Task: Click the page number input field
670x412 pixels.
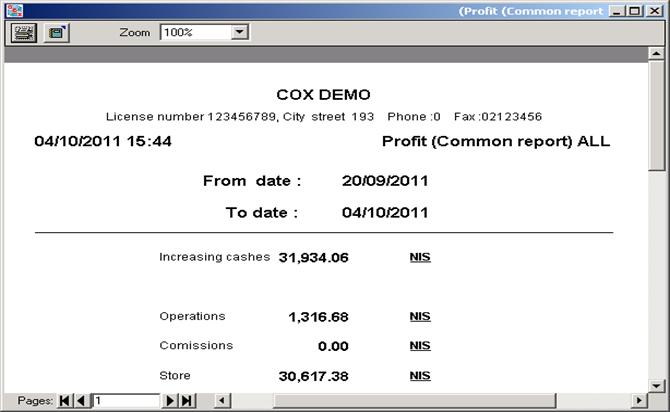Action: 125,401
